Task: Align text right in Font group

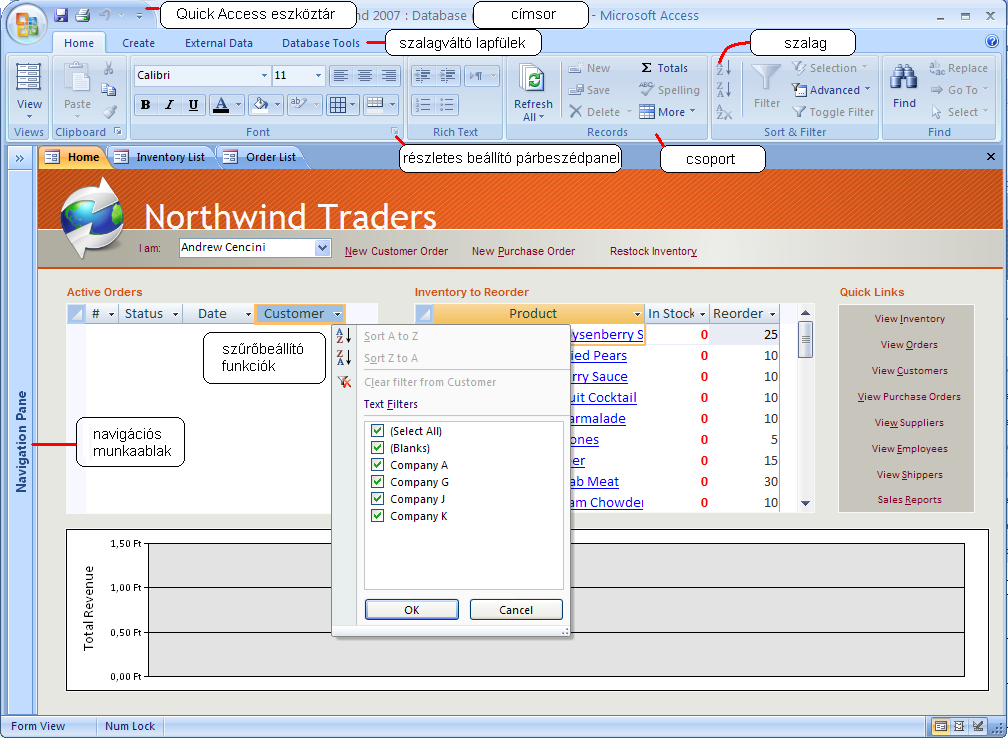Action: tap(388, 75)
